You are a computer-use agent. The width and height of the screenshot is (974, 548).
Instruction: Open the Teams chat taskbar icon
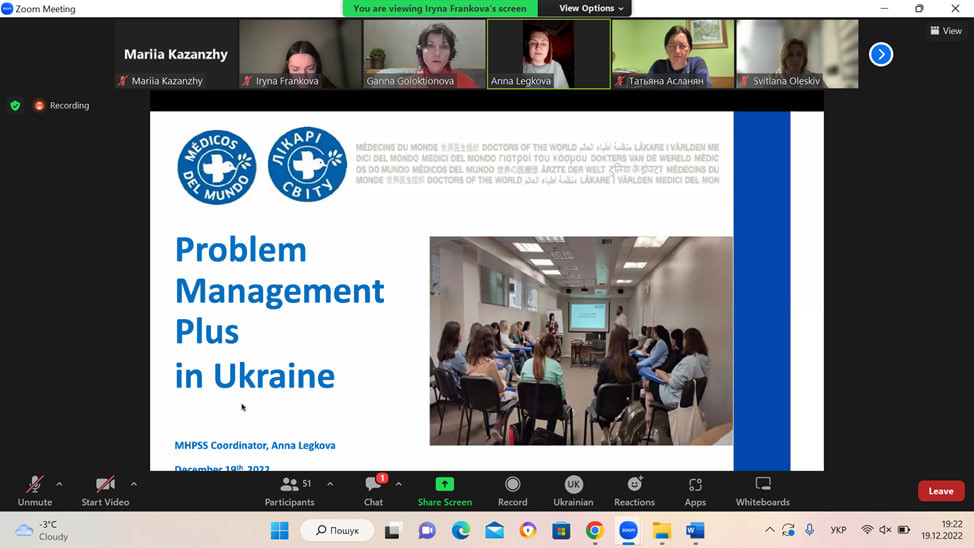427,531
